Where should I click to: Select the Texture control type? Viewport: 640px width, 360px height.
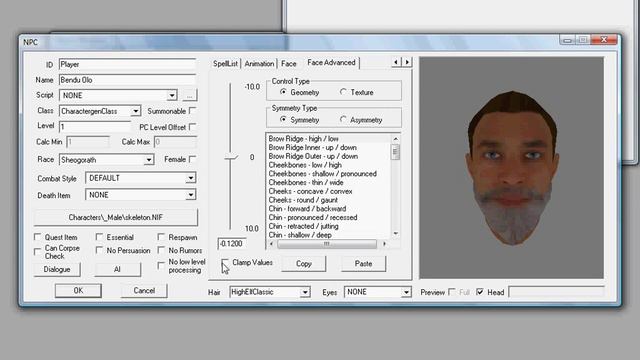tap(343, 92)
